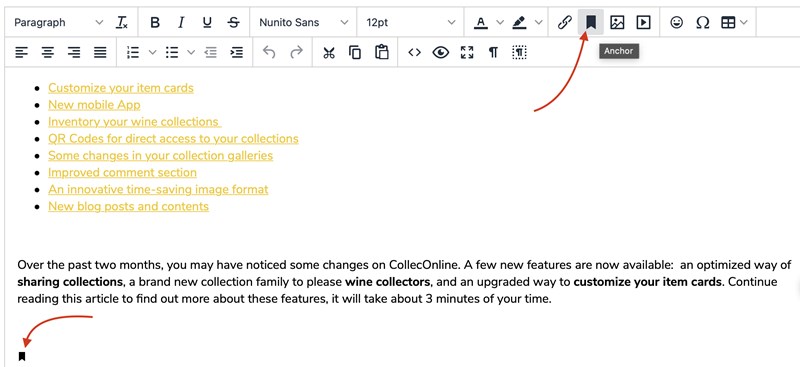Decrease indent

tap(211, 52)
